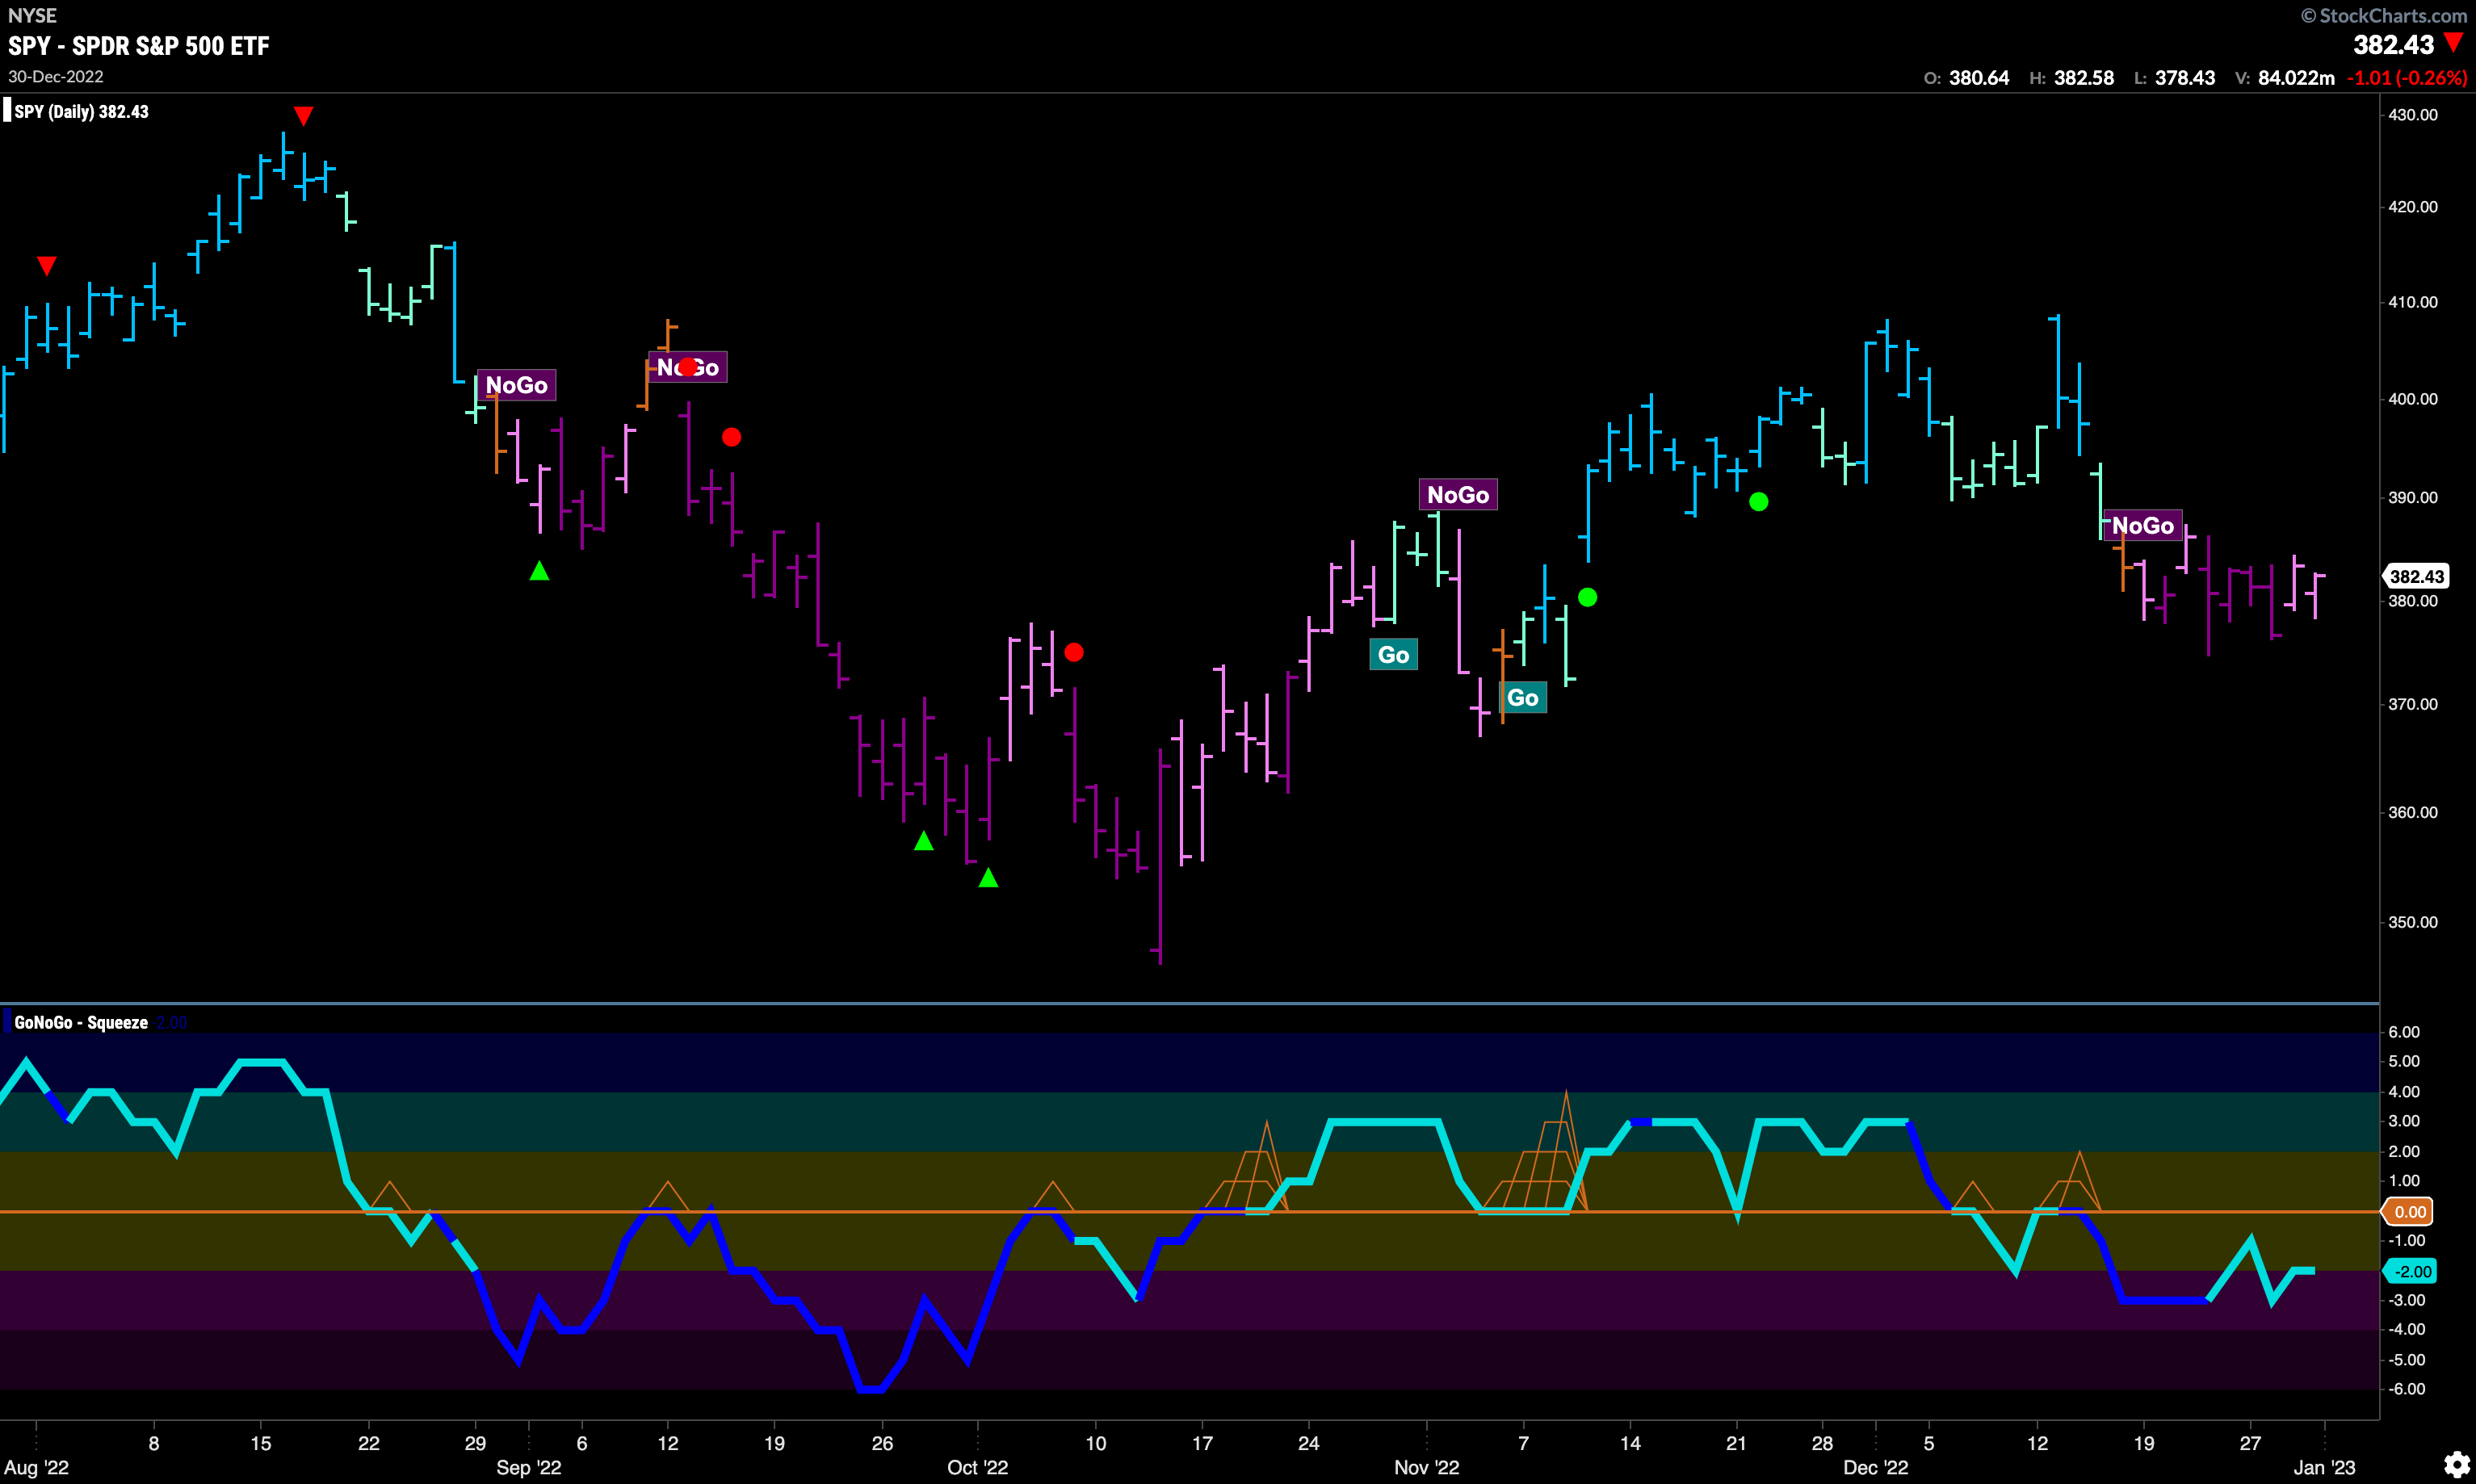
Task: Click the red dot near the October 10 bars
Action: pyautogui.click(x=1074, y=652)
